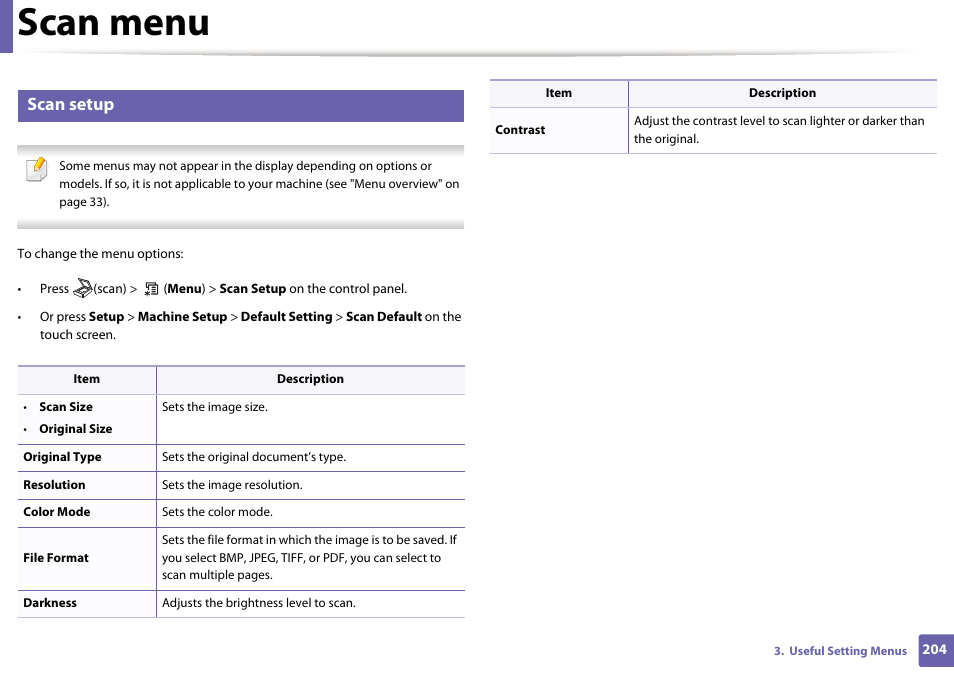Click the Description header of the Contrast table
Screen dimensions: 954x675
[x=782, y=92]
